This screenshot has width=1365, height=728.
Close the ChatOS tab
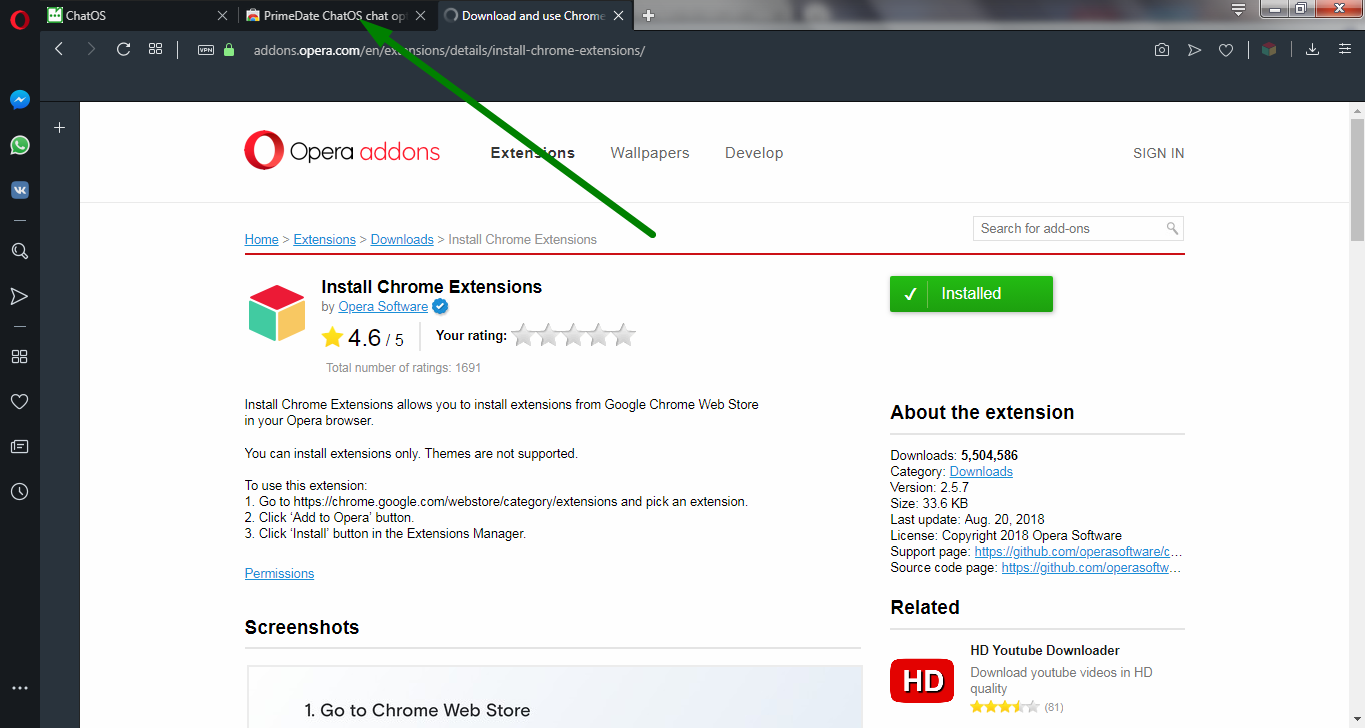[223, 16]
